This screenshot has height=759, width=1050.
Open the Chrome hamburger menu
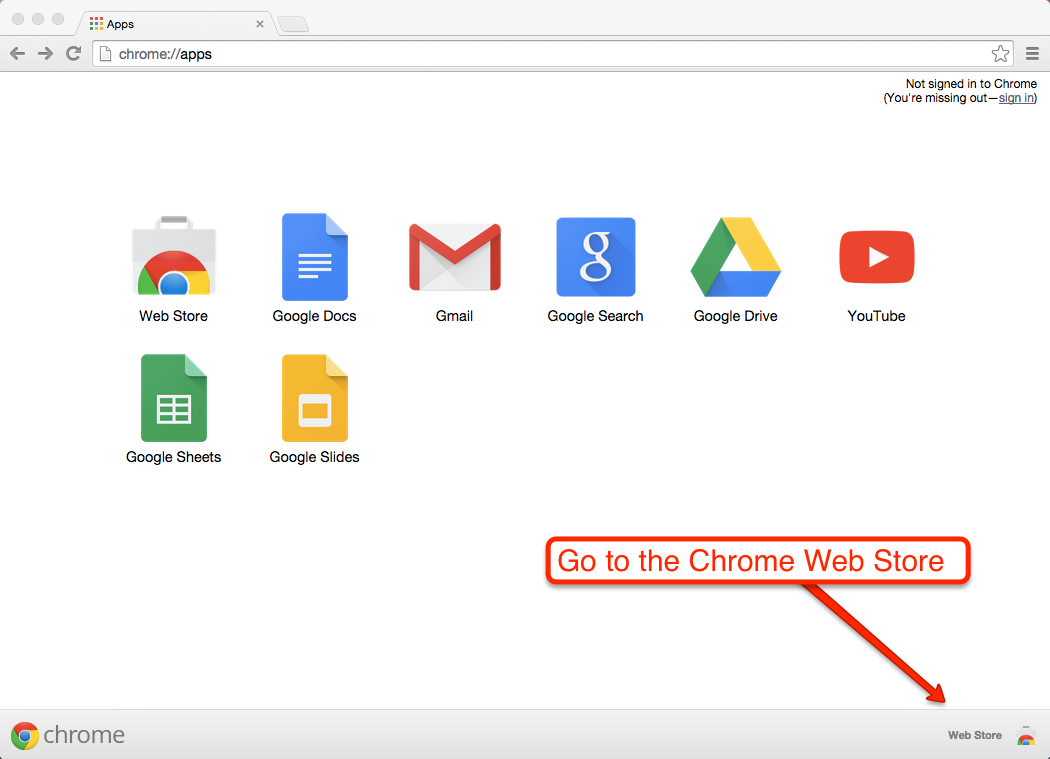point(1033,54)
